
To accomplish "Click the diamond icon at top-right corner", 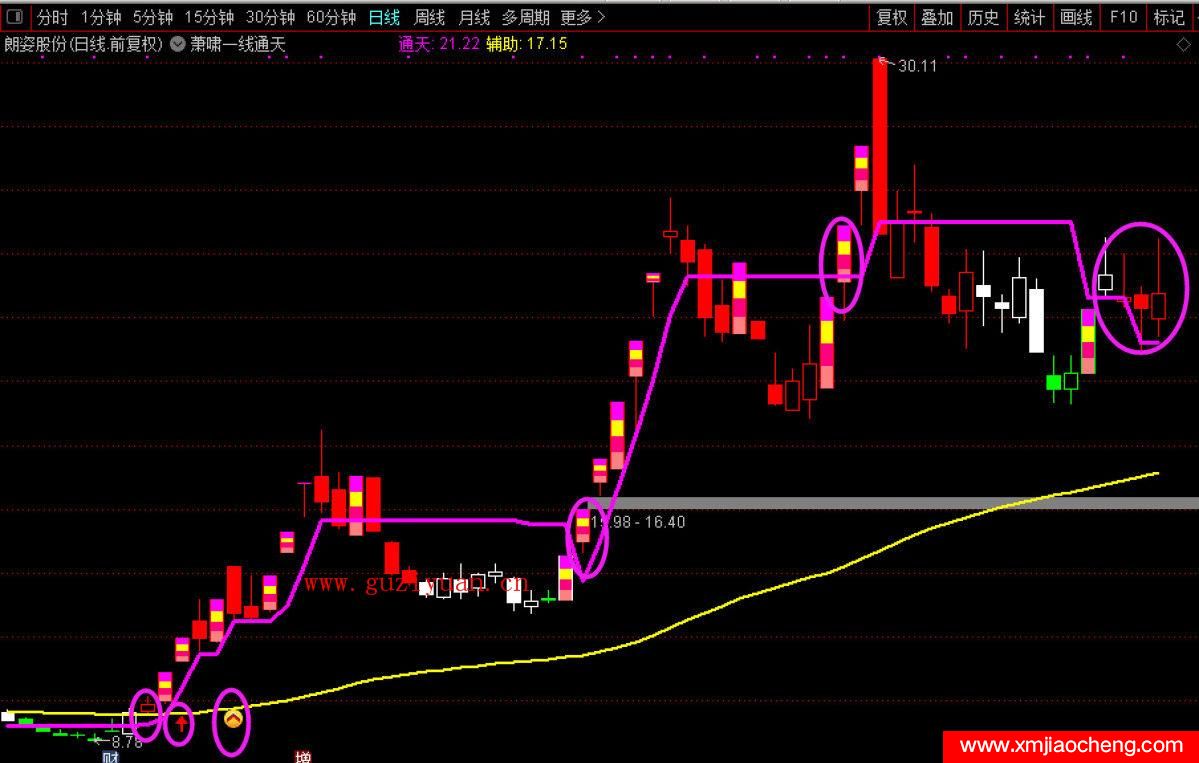I will 1183,45.
